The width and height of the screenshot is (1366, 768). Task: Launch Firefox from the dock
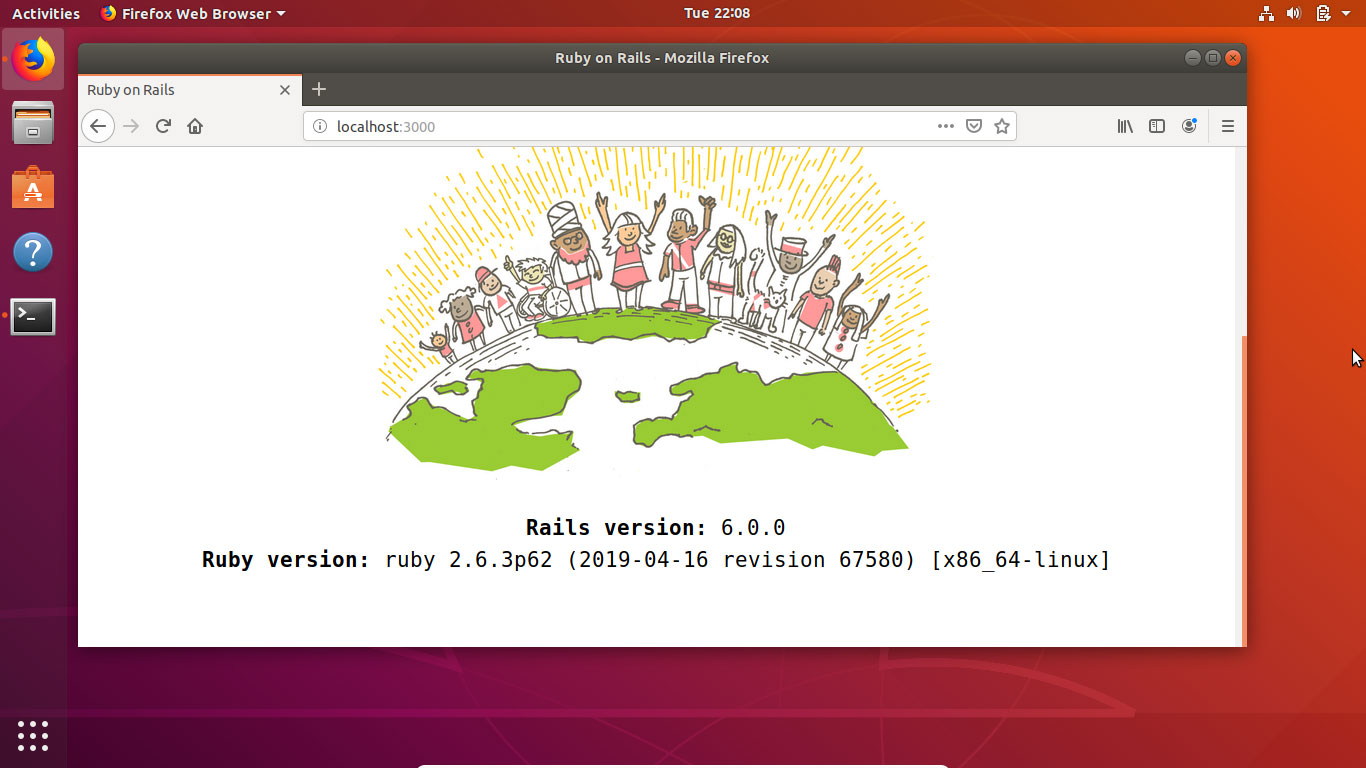pos(33,59)
